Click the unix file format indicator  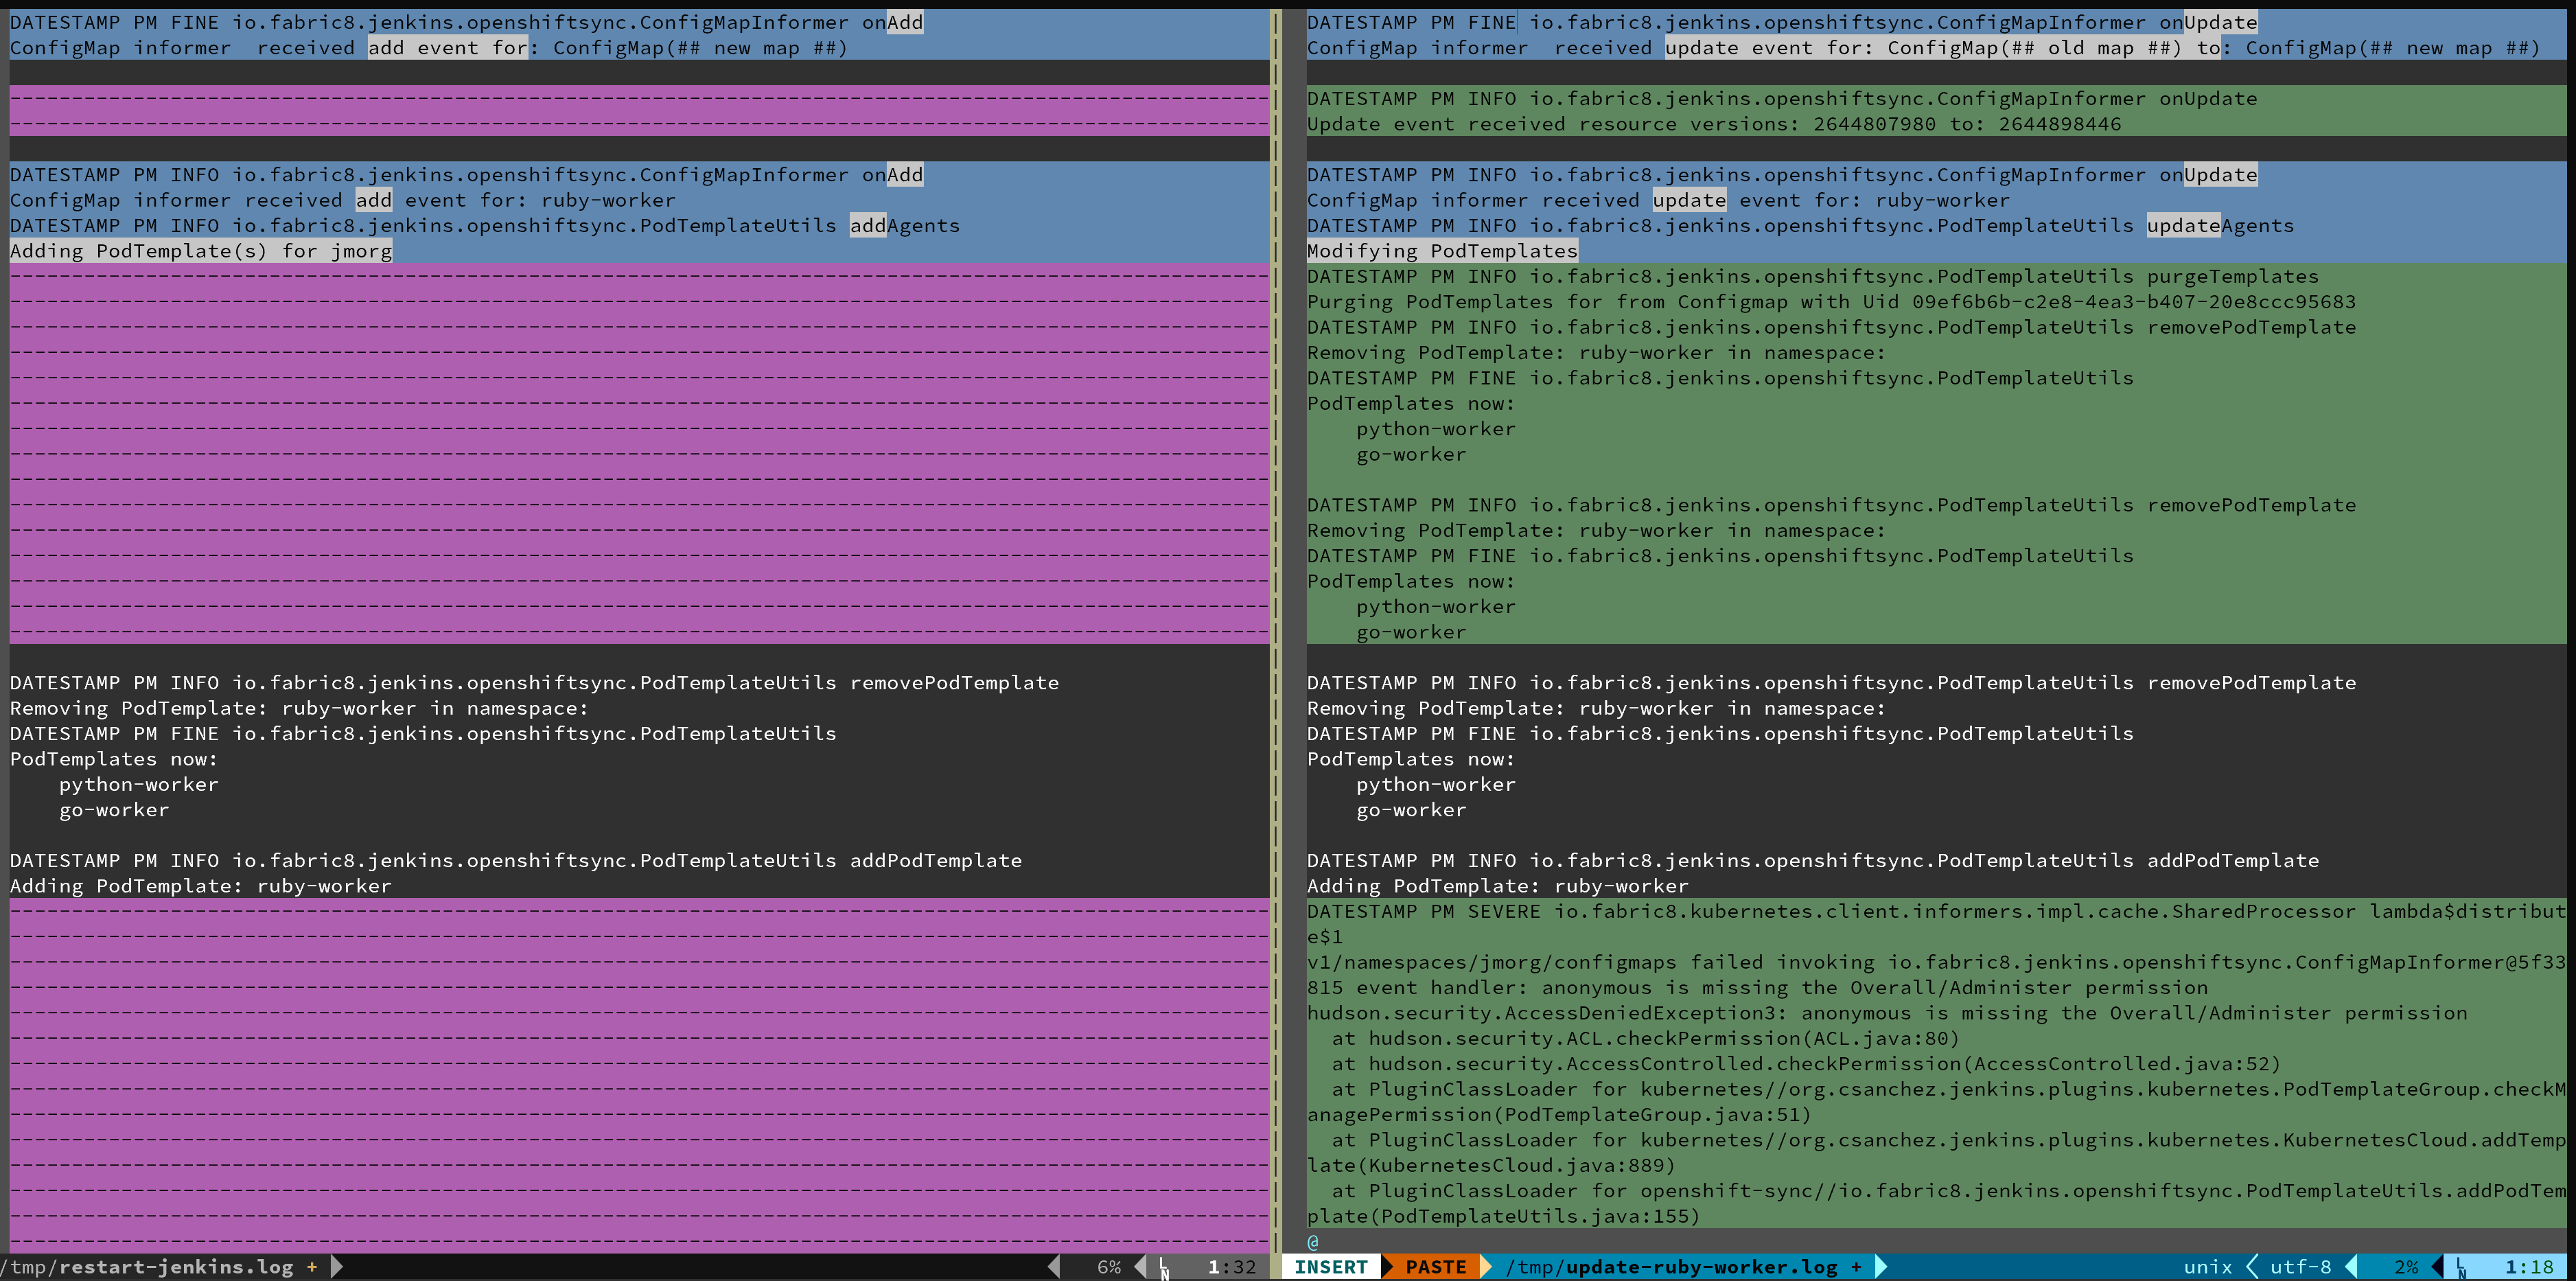pos(2207,1267)
